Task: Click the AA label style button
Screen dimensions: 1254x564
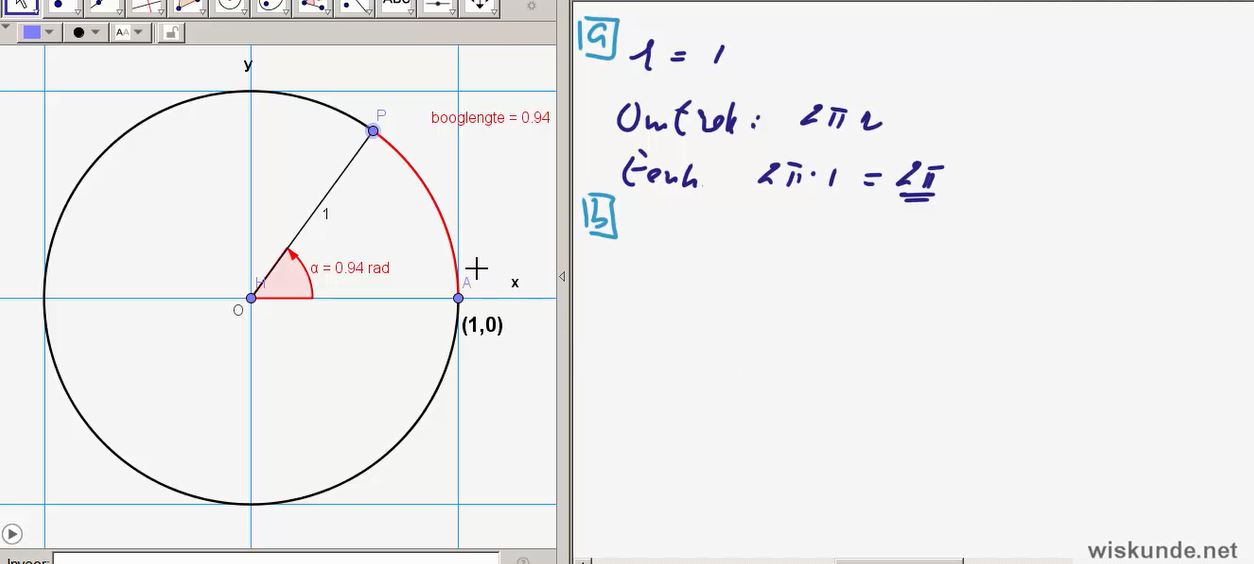Action: point(122,32)
